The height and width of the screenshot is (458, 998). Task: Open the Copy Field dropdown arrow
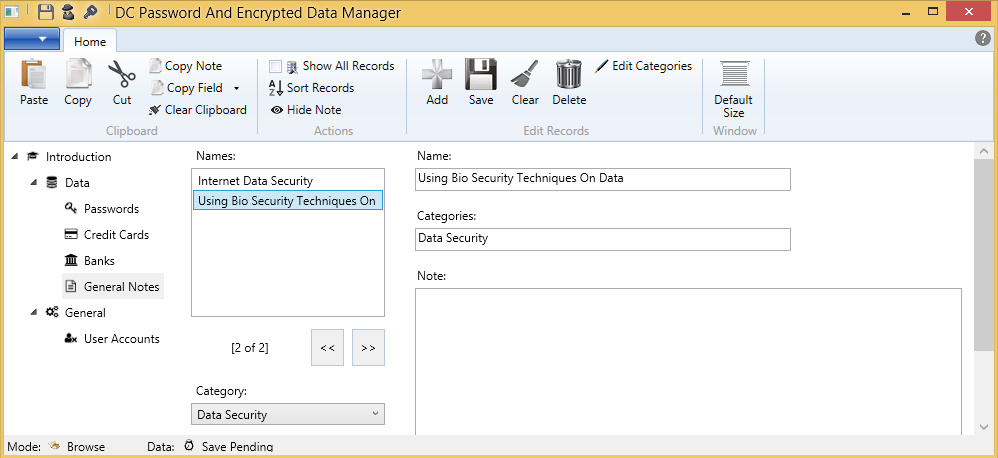point(236,88)
